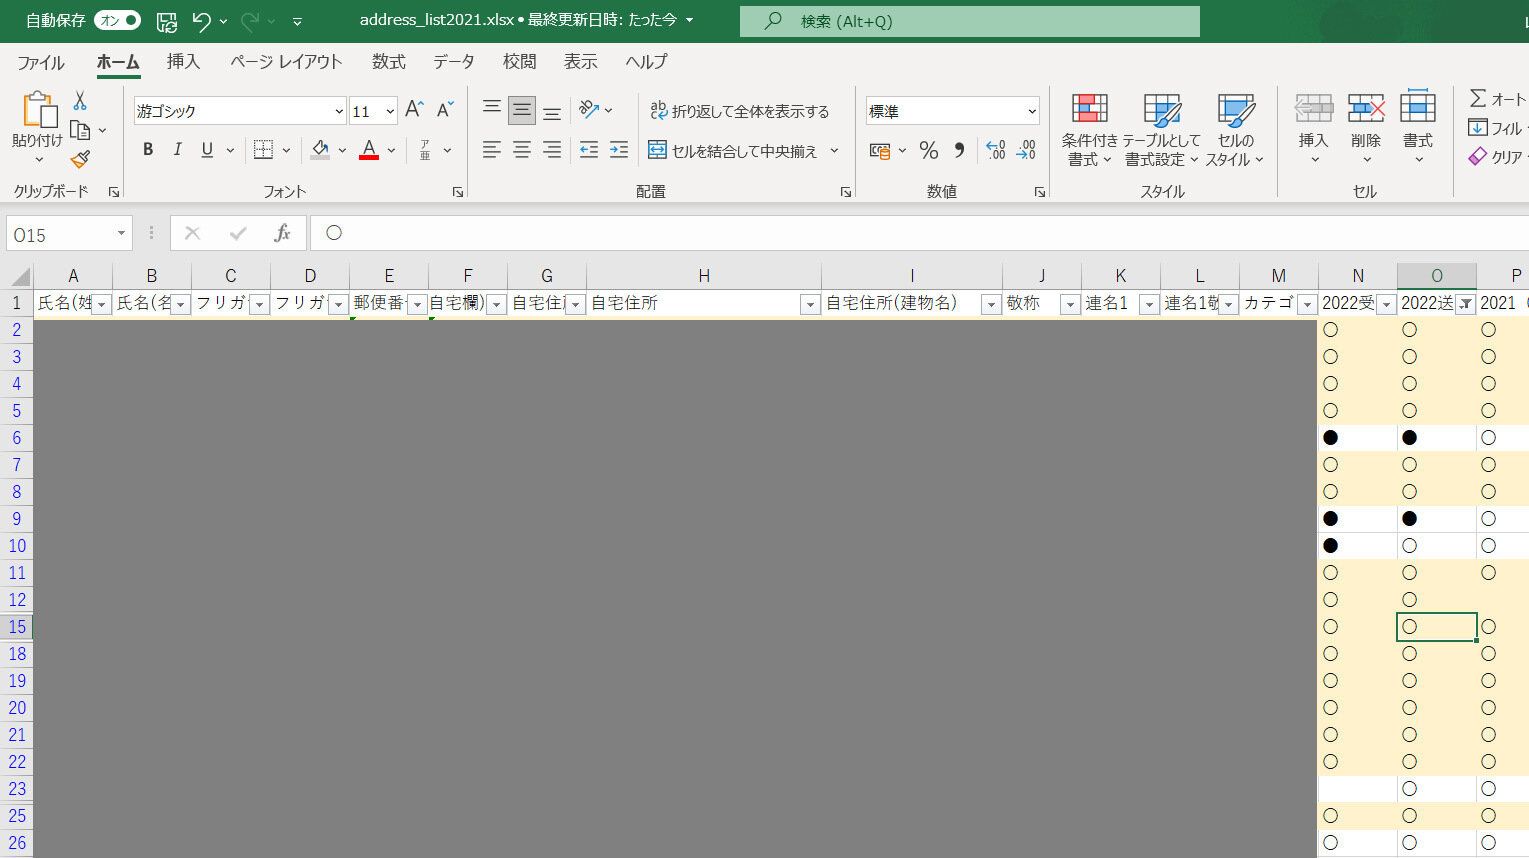Toggle the AutoSave switch off
This screenshot has width=1529, height=858.
pos(117,21)
